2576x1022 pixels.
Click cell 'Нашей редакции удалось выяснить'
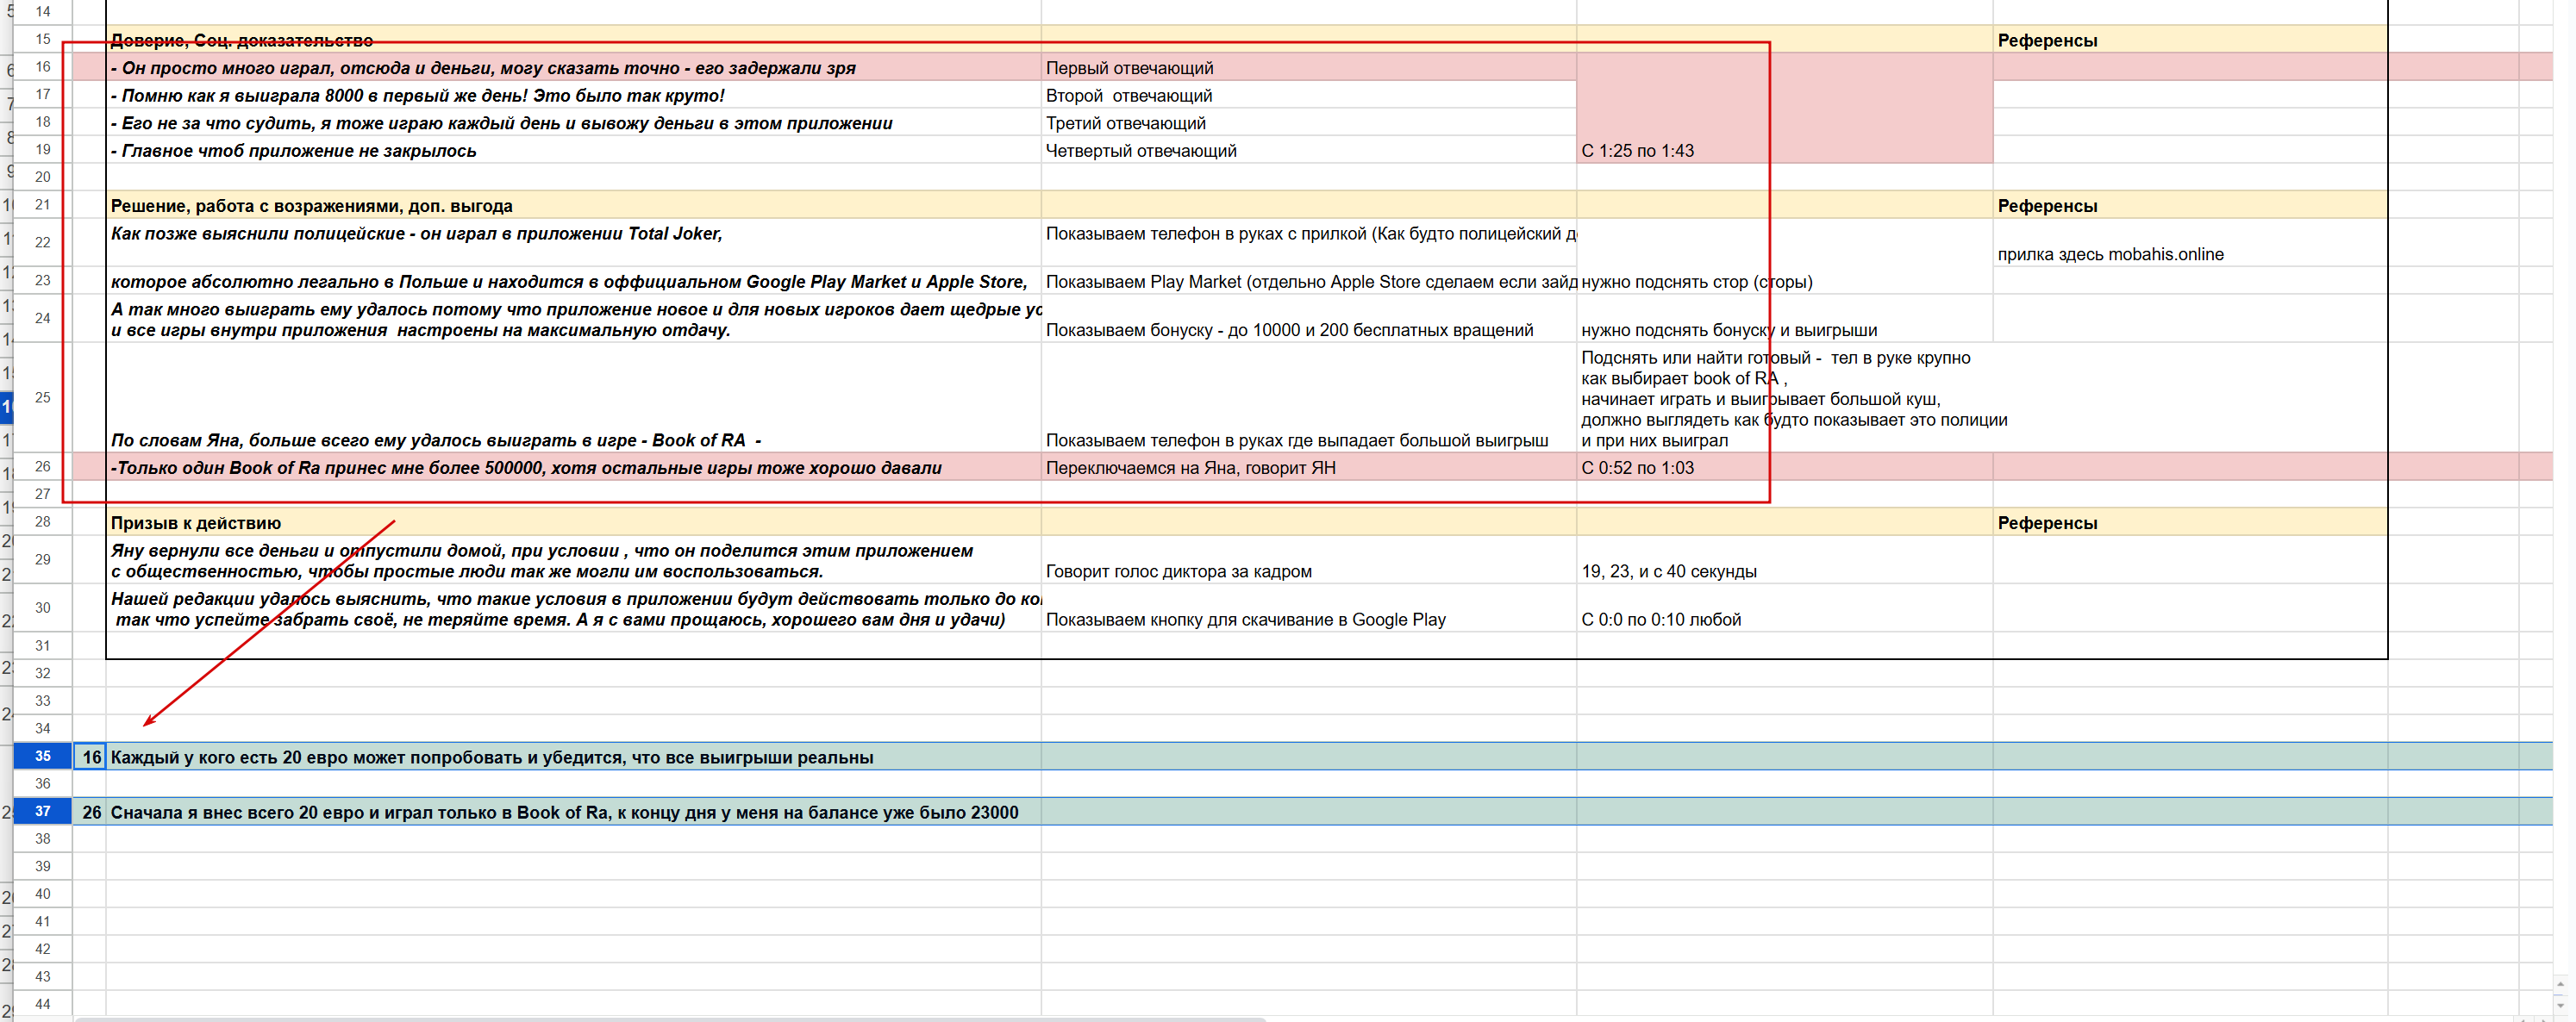tap(573, 608)
